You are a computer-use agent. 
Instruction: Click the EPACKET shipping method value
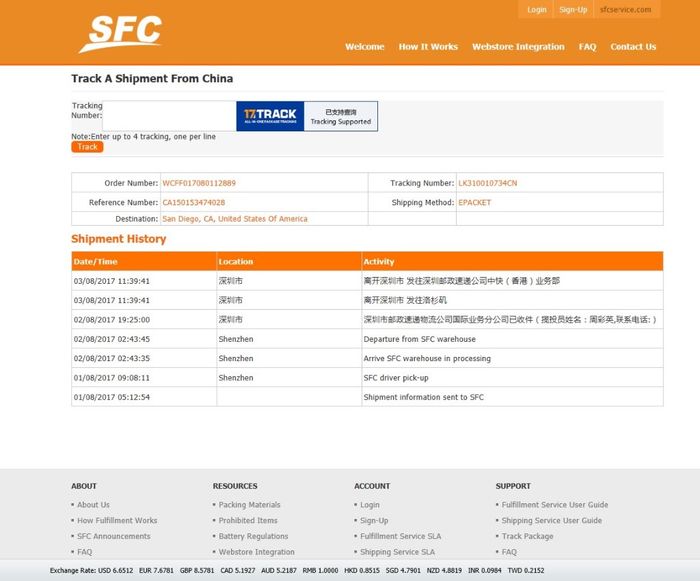pyautogui.click(x=474, y=202)
